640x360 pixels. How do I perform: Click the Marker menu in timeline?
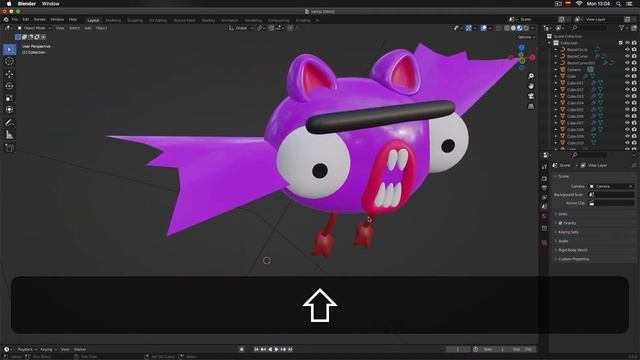(x=80, y=349)
